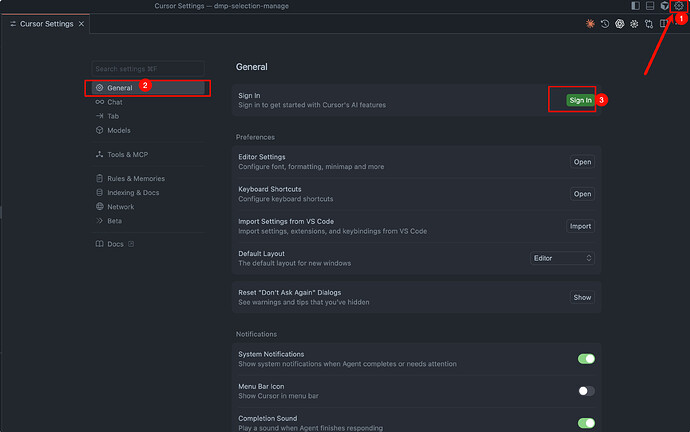Click "Configure font, formatting, minimap and more" text
This screenshot has width=690, height=432.
click(x=311, y=167)
